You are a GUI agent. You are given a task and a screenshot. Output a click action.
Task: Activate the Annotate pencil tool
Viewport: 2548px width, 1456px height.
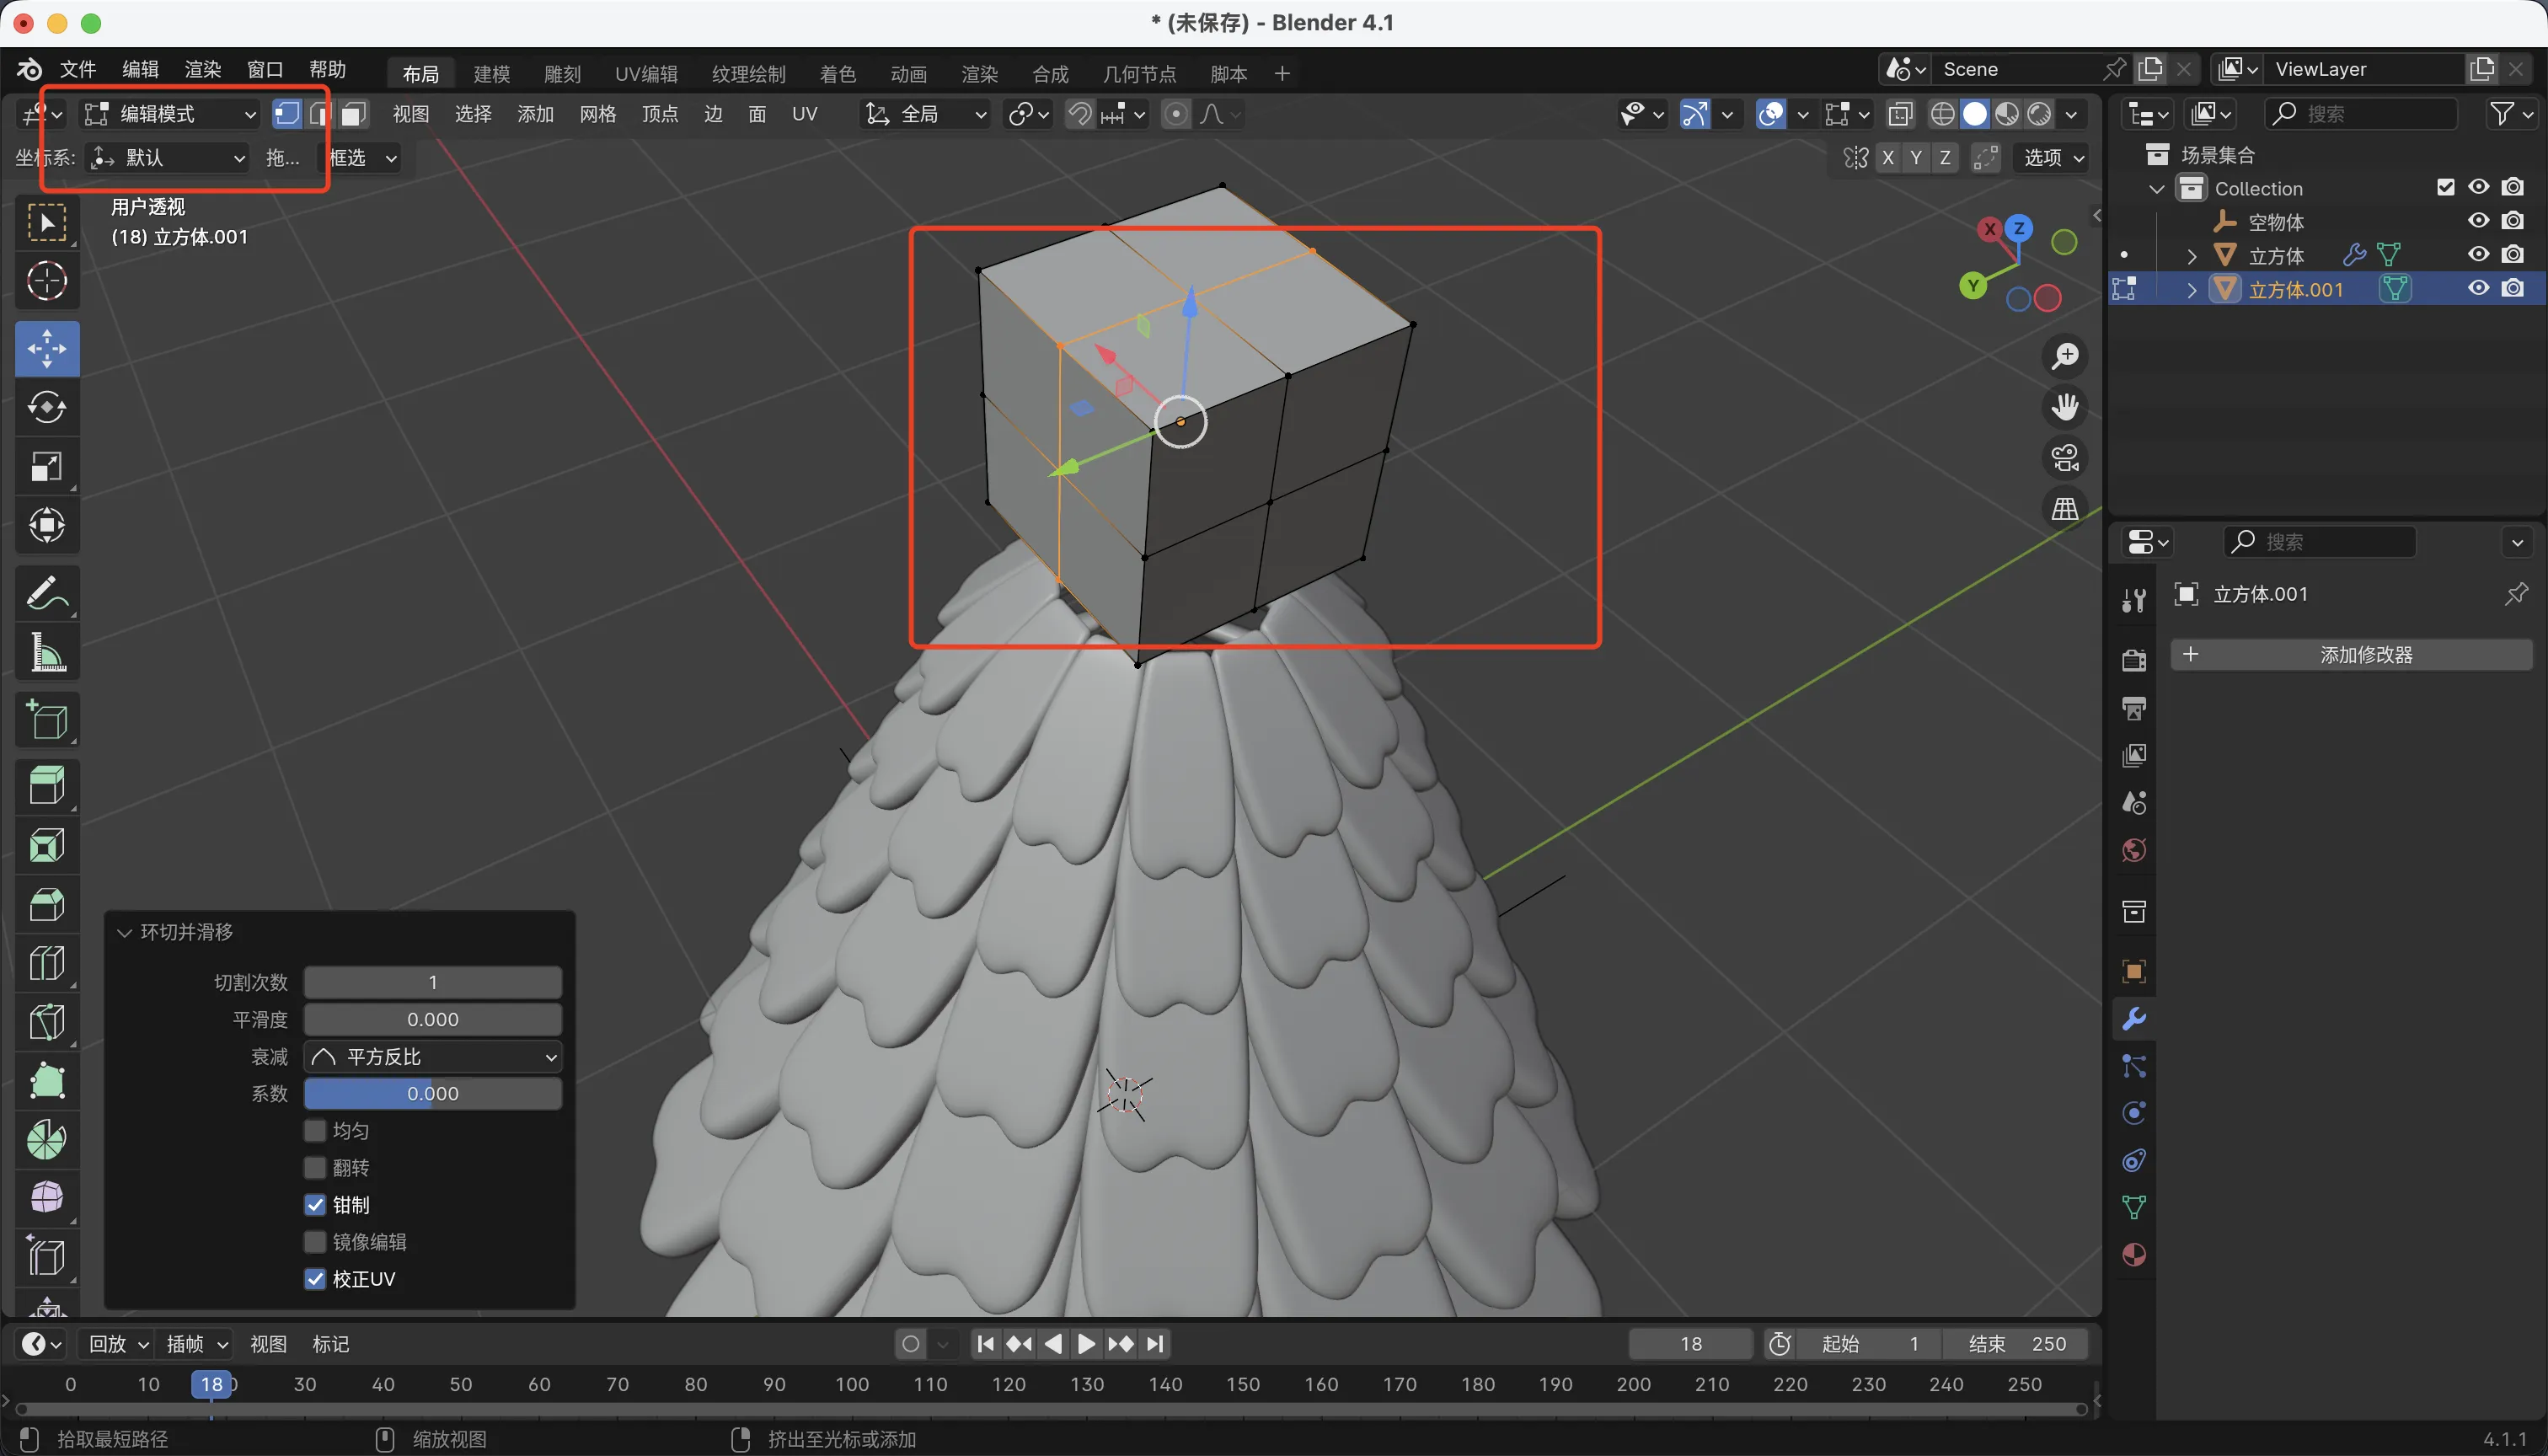47,593
